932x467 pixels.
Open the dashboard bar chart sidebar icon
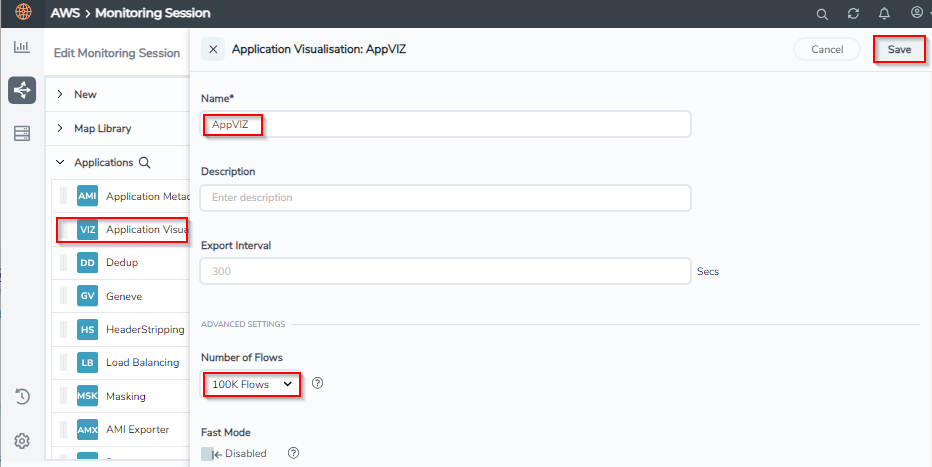[x=22, y=46]
